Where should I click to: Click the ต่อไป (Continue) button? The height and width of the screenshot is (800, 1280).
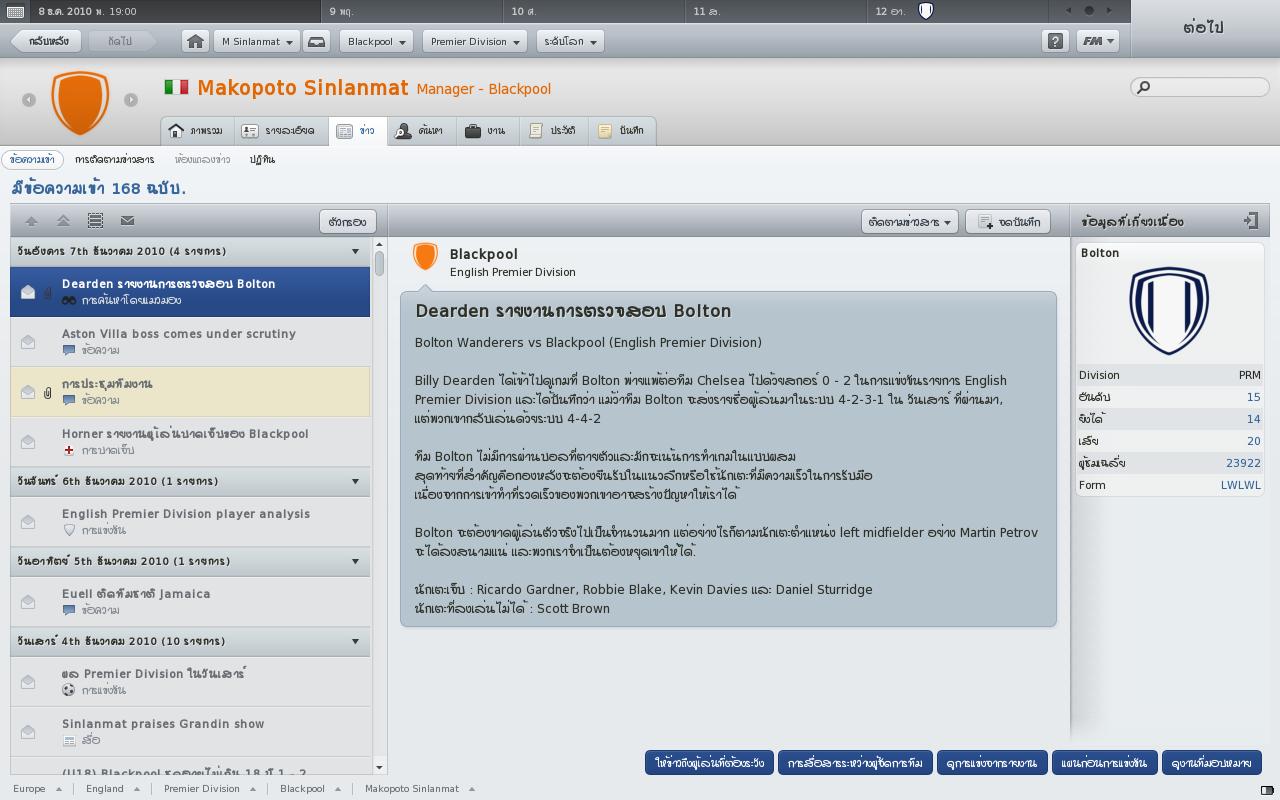[x=1204, y=28]
